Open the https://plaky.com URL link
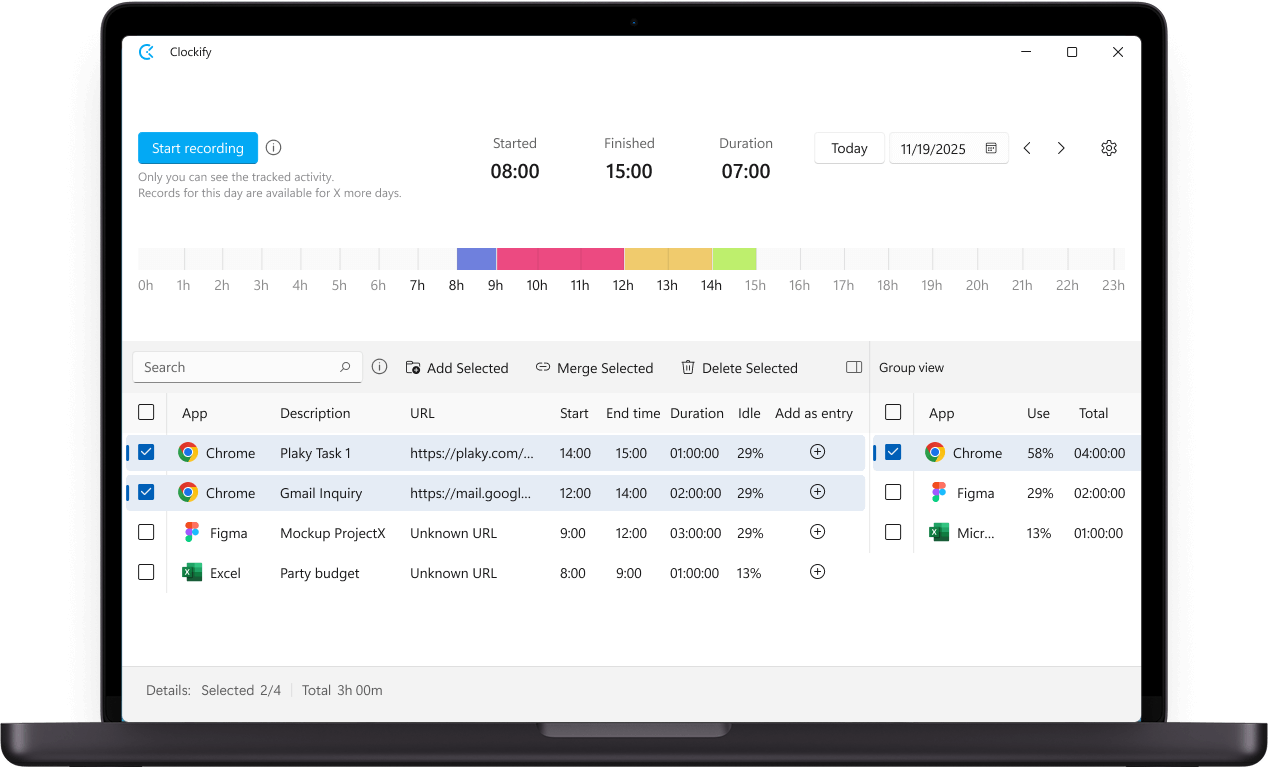1268x767 pixels. (472, 453)
